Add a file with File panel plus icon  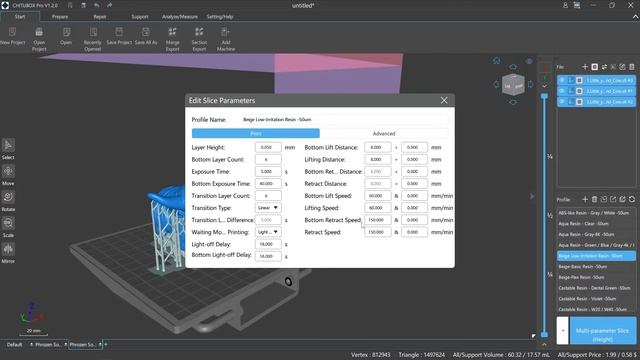pos(585,67)
